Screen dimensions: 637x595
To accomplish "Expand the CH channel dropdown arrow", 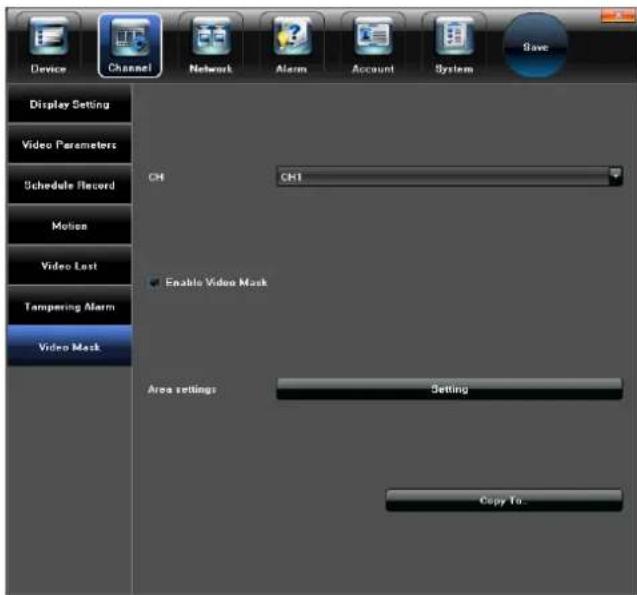I will (615, 176).
